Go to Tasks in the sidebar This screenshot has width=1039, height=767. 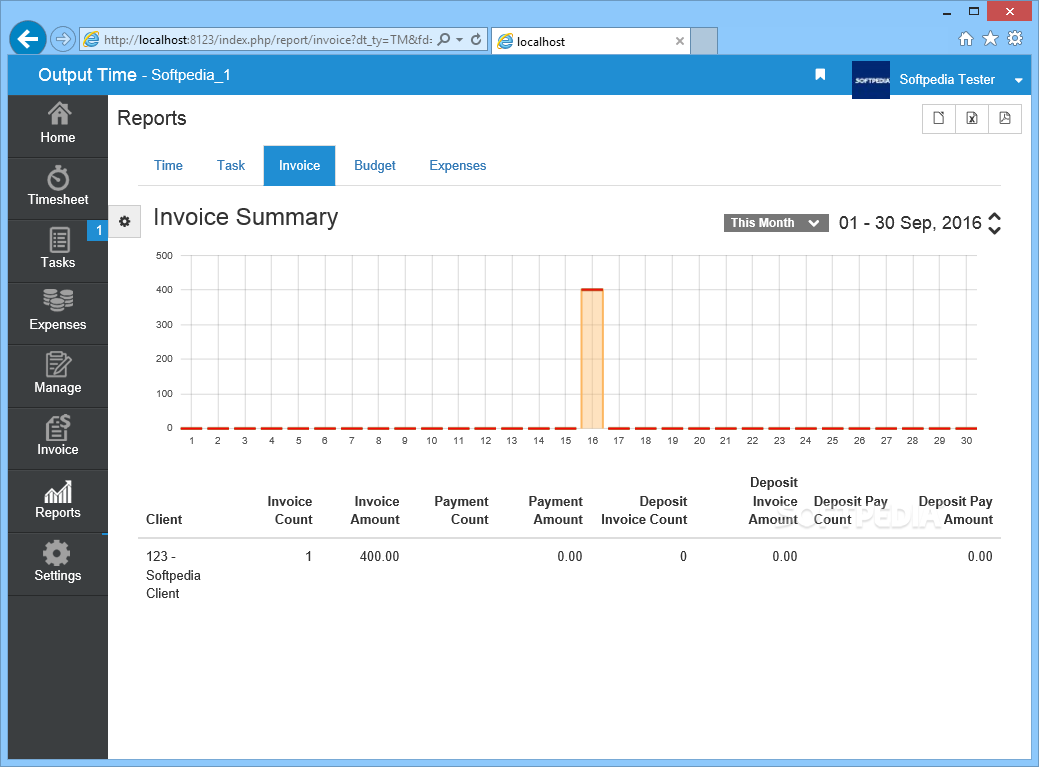point(58,251)
